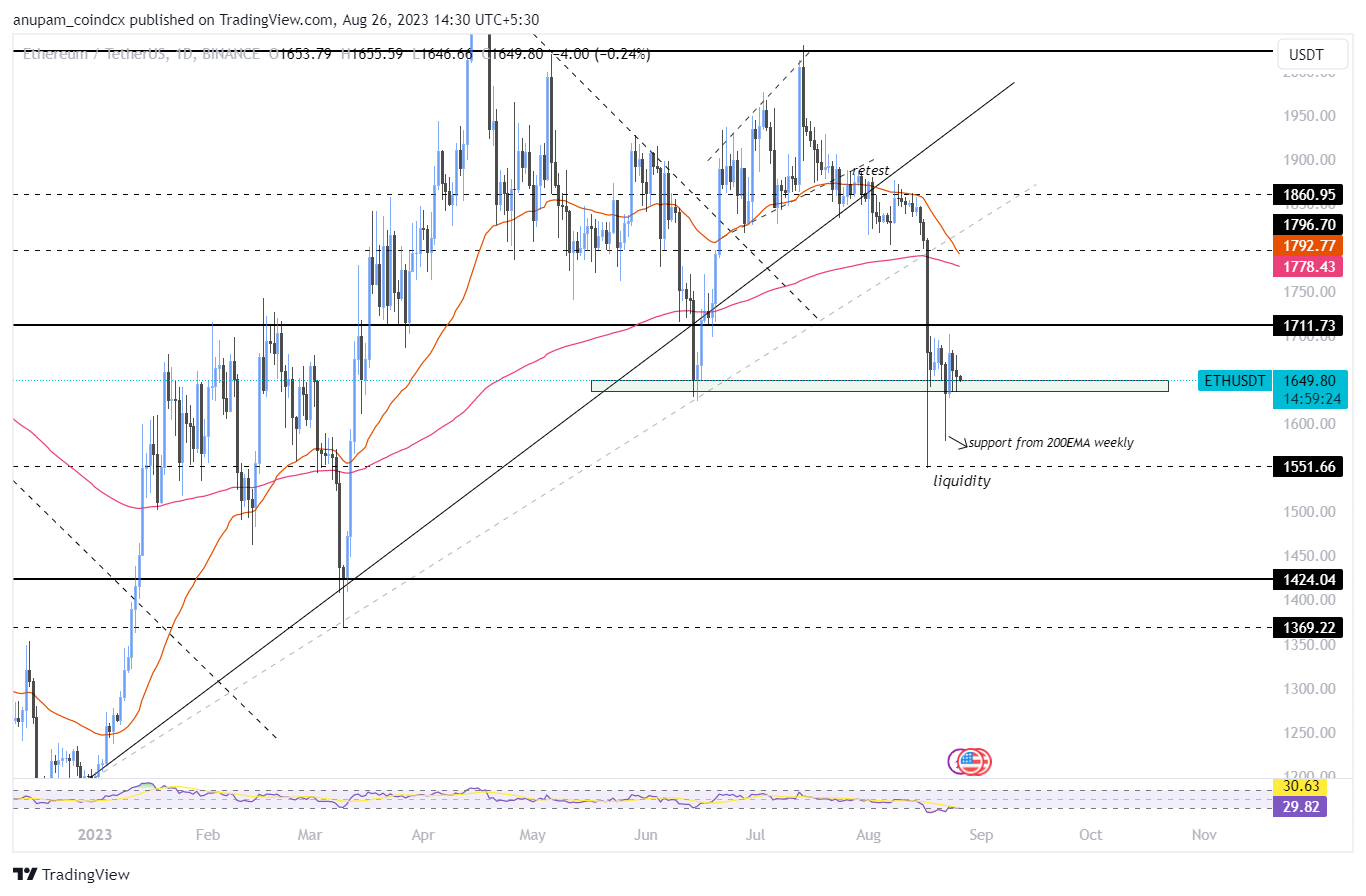The width and height of the screenshot is (1366, 896).
Task: Click the USDT currency button
Action: click(1311, 54)
